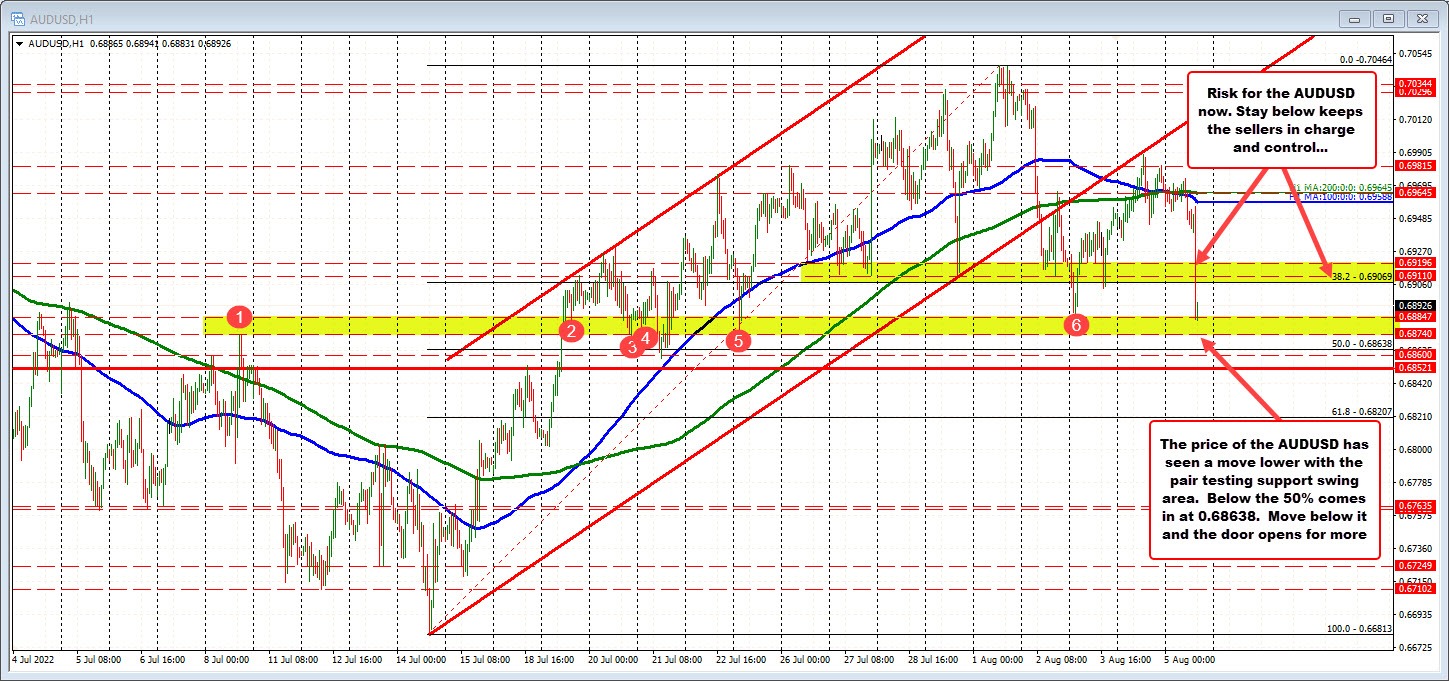Click the 50% support explanation note box

(x=1267, y=490)
